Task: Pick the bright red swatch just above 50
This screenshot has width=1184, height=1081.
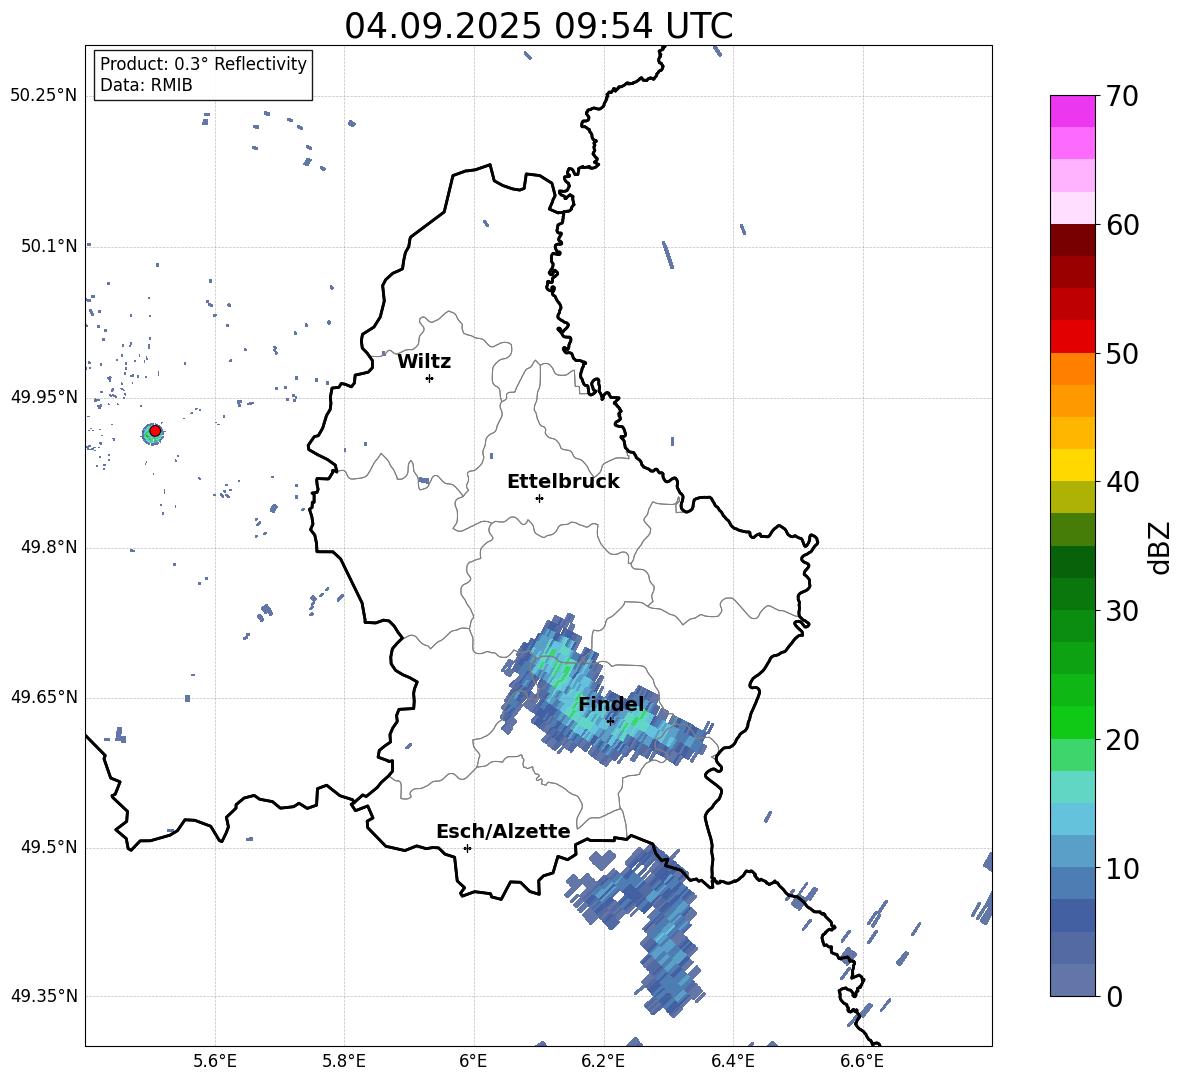Action: 1072,337
